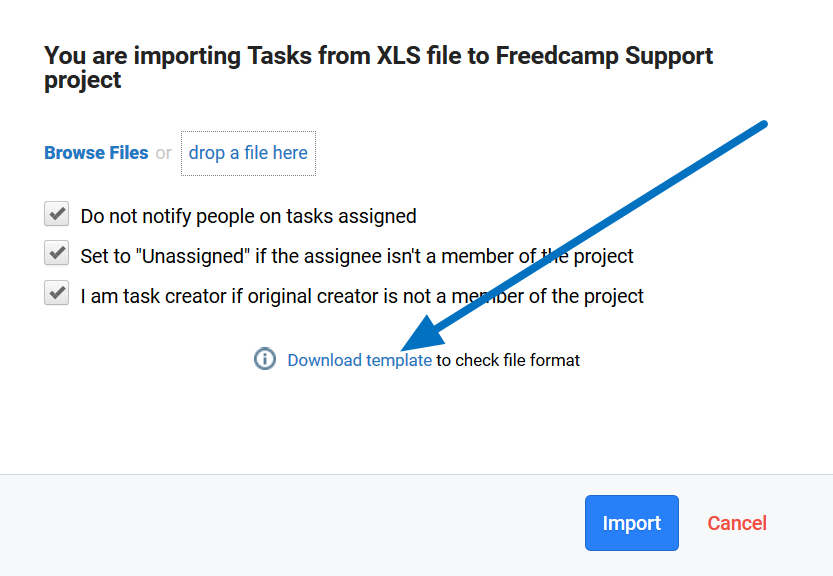
Task: Click the 'drop a file here' zone
Action: coord(248,153)
